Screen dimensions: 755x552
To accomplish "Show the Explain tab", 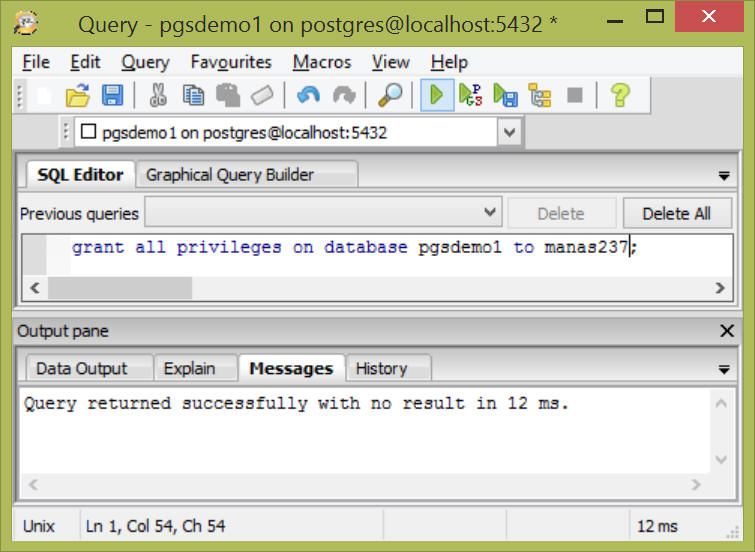I will (195, 368).
